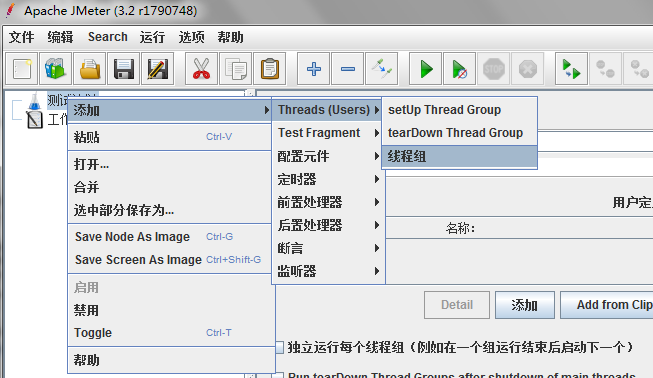Click the Copy pages icon
Image resolution: width=653 pixels, height=378 pixels.
point(235,69)
